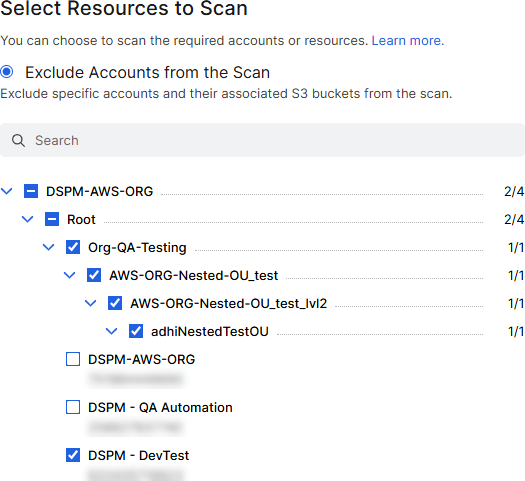Uncheck the AWS-ORG-Nested-OU_test_lvl2 checkbox
This screenshot has height=481, width=525.
click(x=115, y=303)
